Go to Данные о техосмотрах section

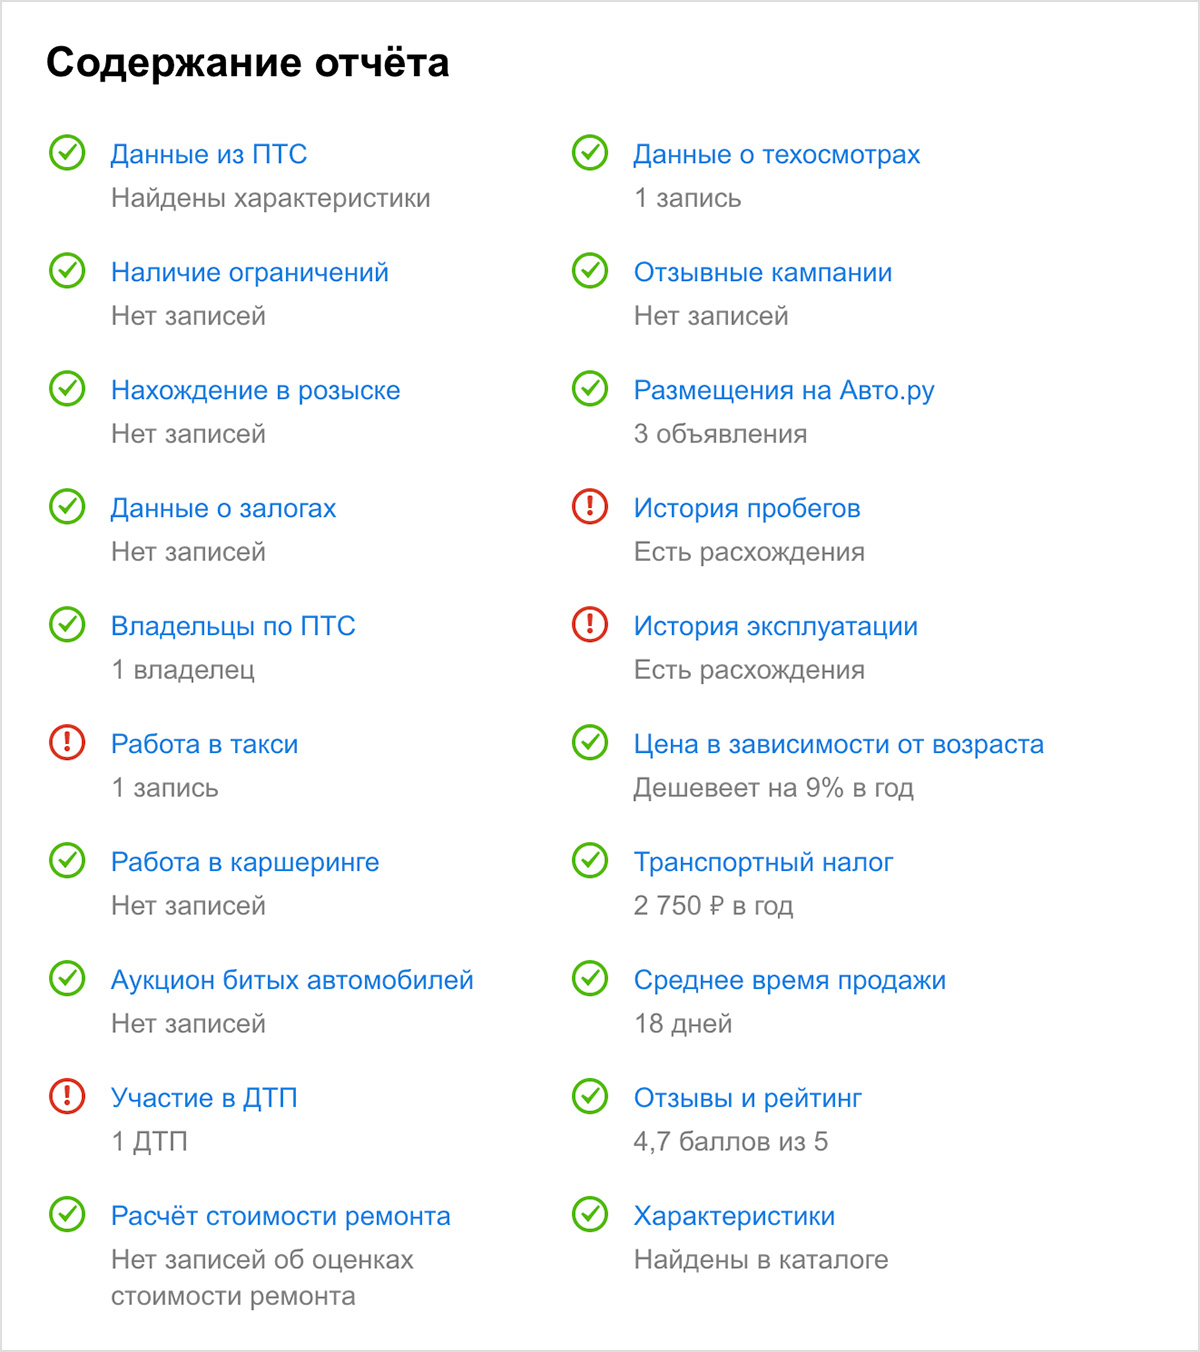coord(777,155)
